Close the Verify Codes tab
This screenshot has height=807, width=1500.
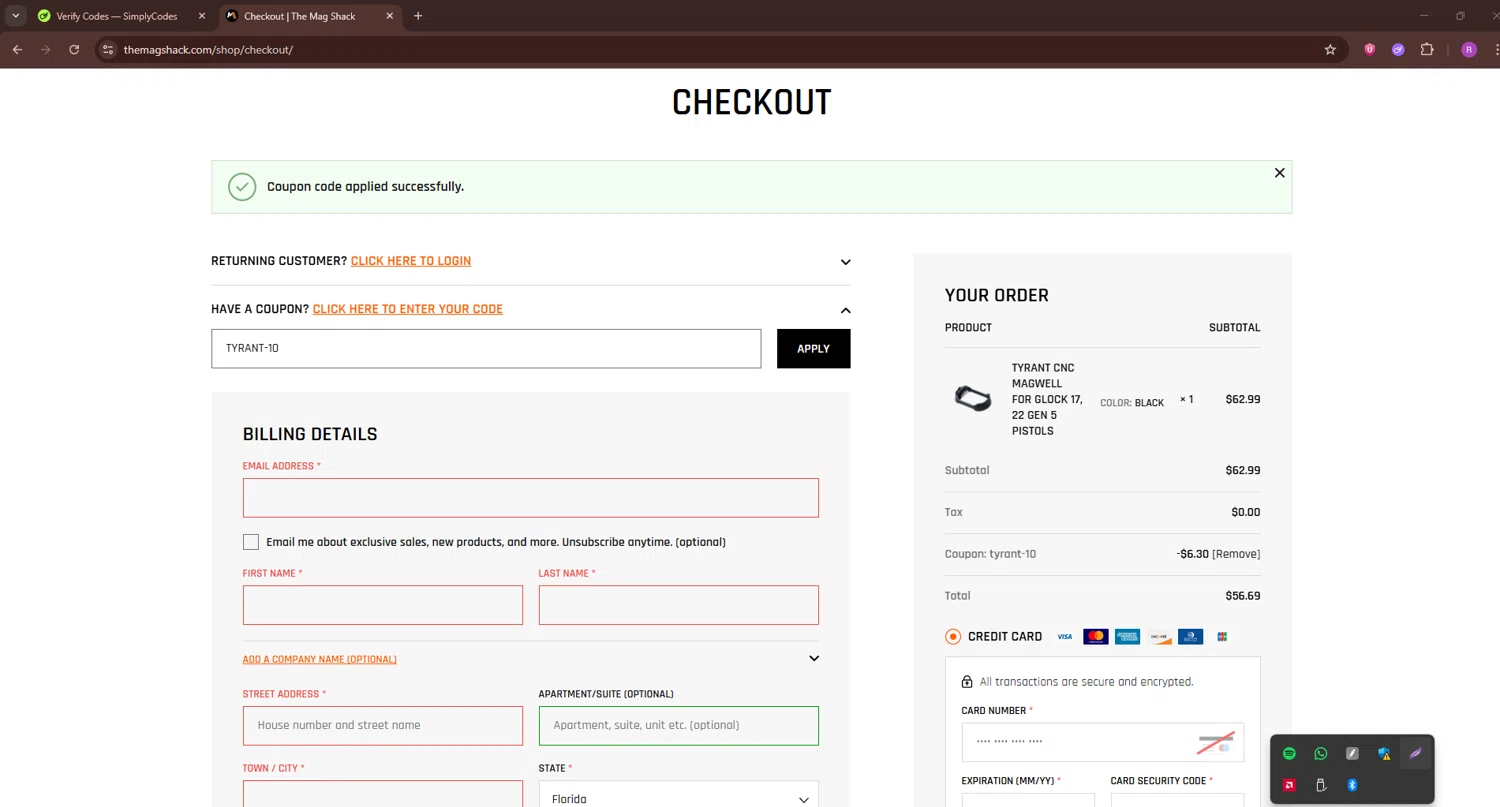pyautogui.click(x=201, y=16)
